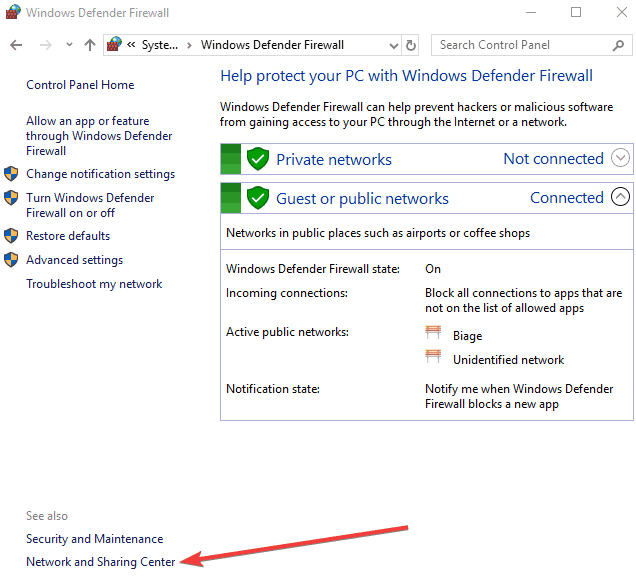Open Security and Maintenance link
Screen dimensions: 636x586
(95, 539)
